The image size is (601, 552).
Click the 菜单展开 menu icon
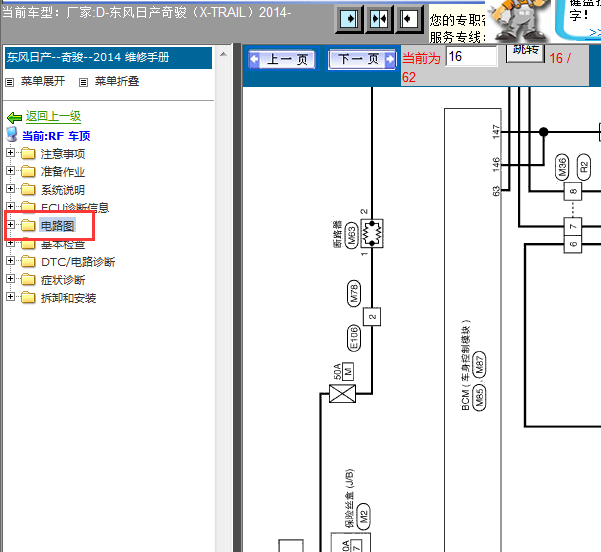[10, 82]
